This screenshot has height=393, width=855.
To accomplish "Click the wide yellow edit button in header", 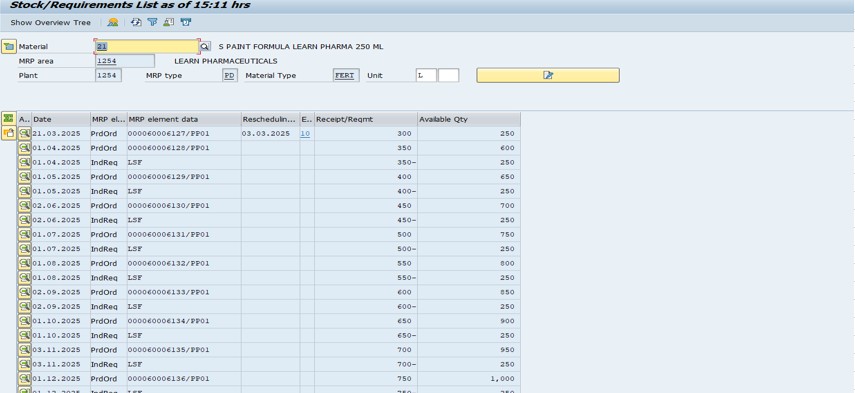I will coord(548,75).
